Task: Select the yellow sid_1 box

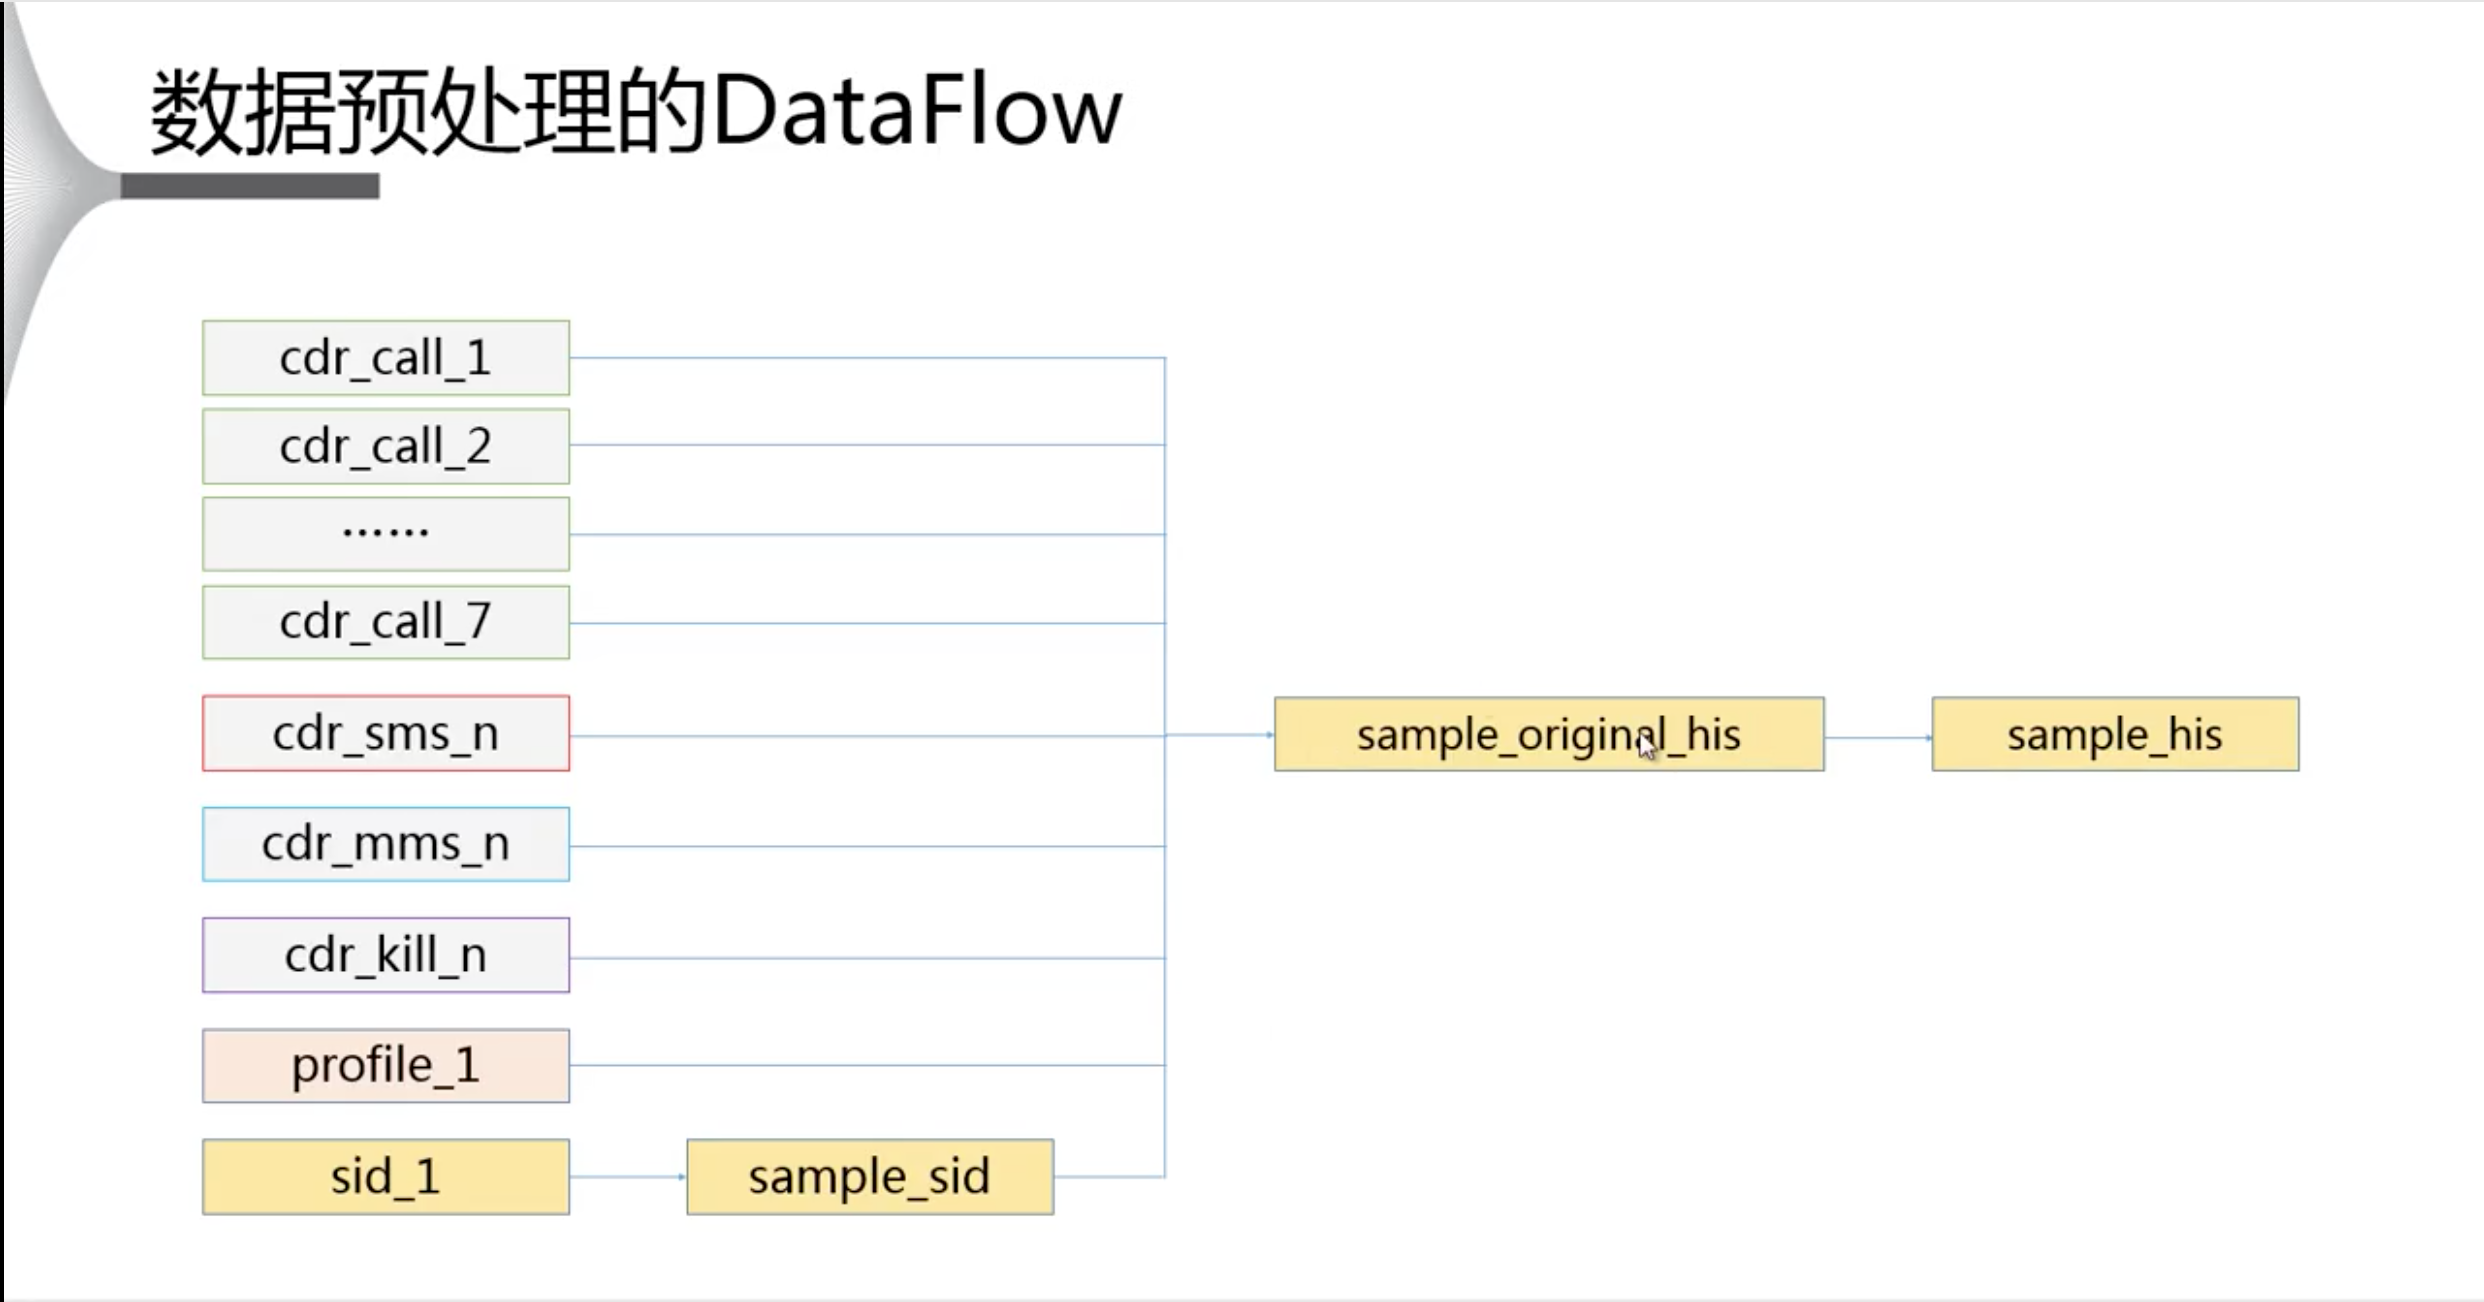Action: tap(386, 1177)
